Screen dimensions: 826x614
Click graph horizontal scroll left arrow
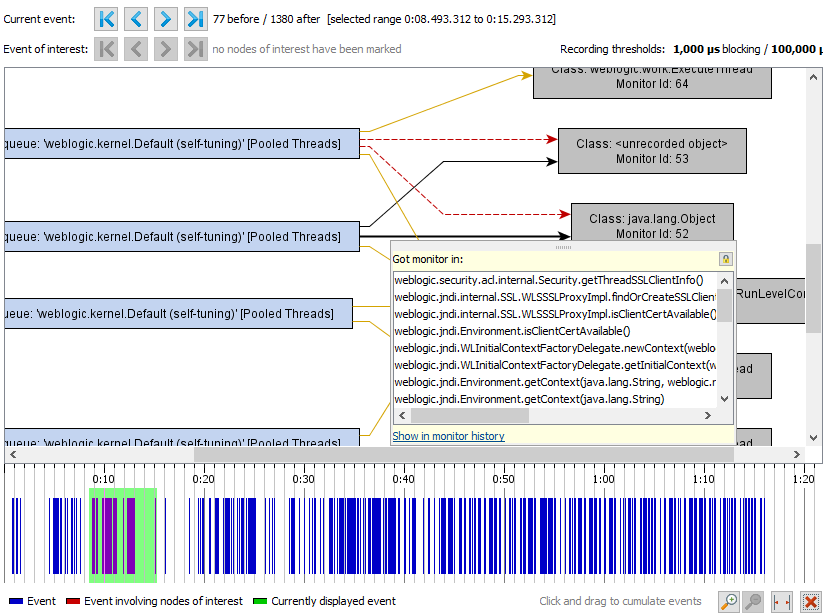[13, 454]
